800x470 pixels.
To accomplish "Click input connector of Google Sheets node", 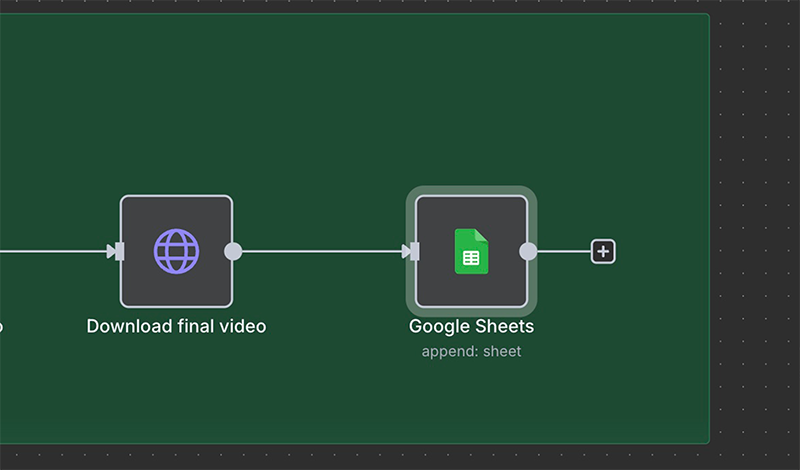I will point(415,251).
